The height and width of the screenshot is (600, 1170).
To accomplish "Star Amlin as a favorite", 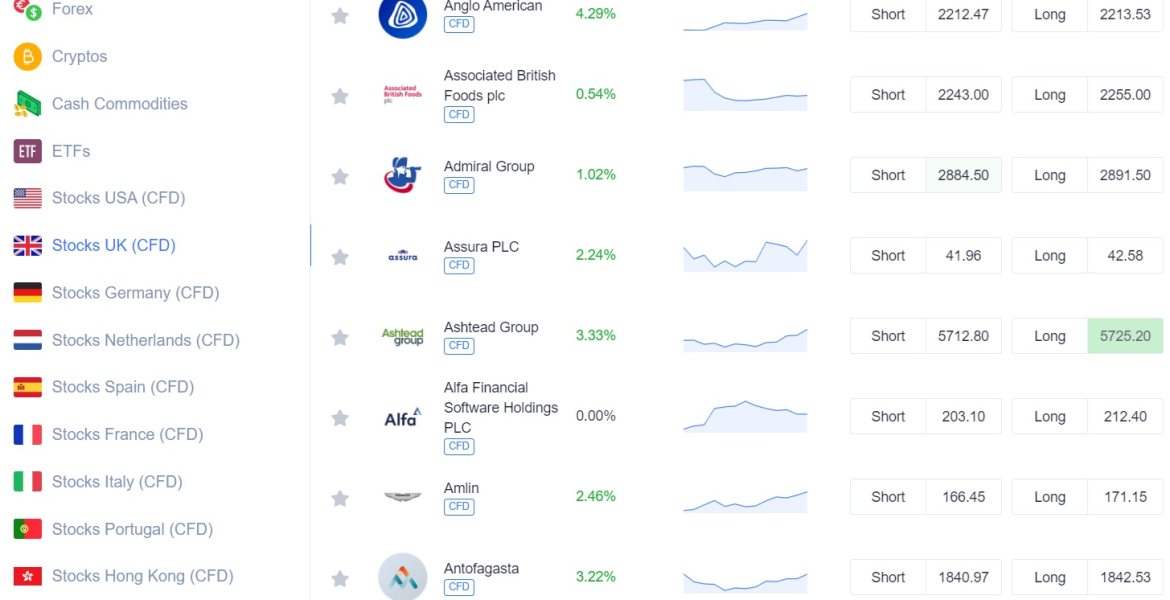I will pyautogui.click(x=340, y=498).
